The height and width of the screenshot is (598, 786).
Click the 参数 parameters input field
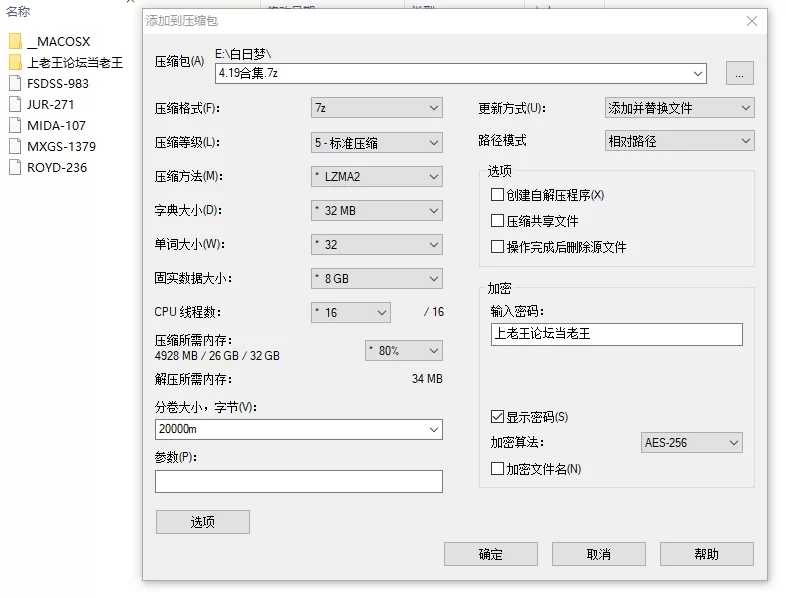[298, 482]
